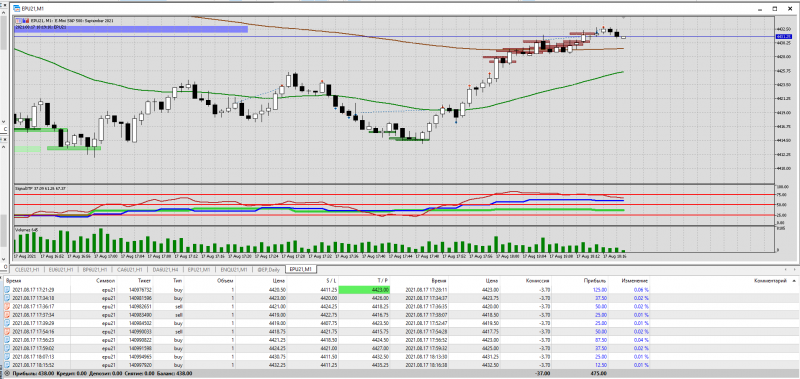Sort history by the Прибыль column header

pyautogui.click(x=594, y=281)
